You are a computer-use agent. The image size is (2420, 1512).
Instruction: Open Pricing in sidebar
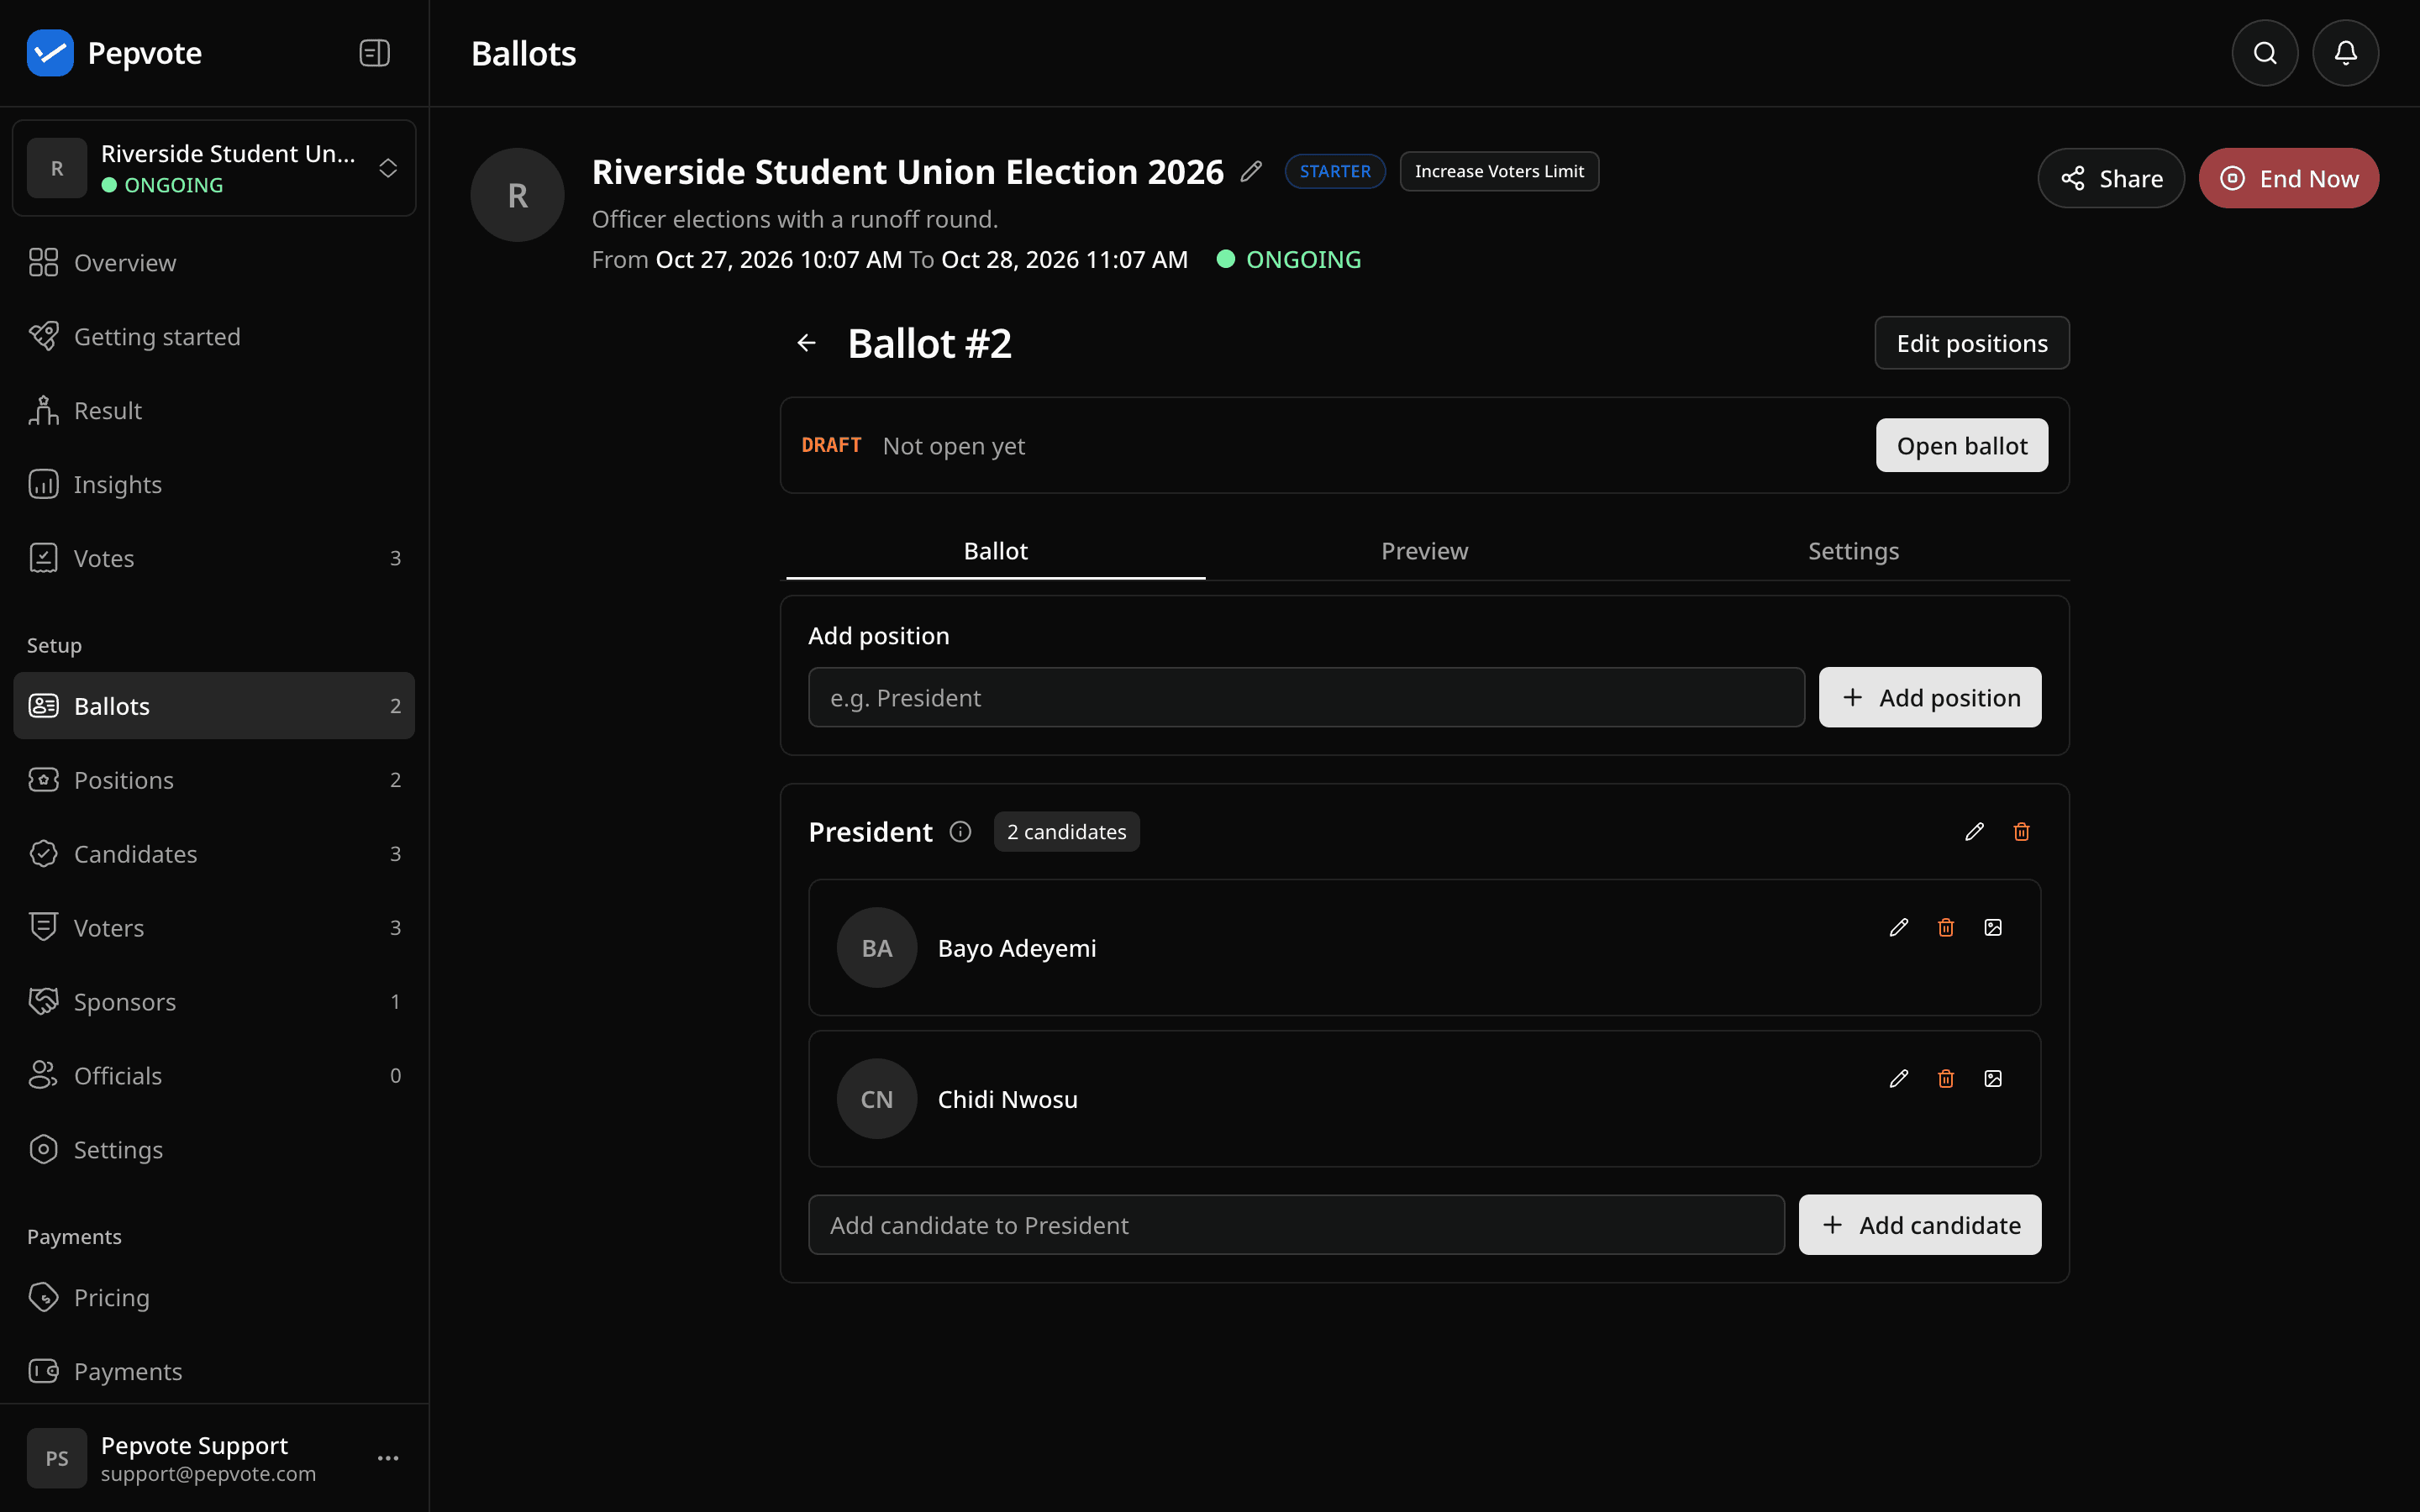[x=214, y=1298]
